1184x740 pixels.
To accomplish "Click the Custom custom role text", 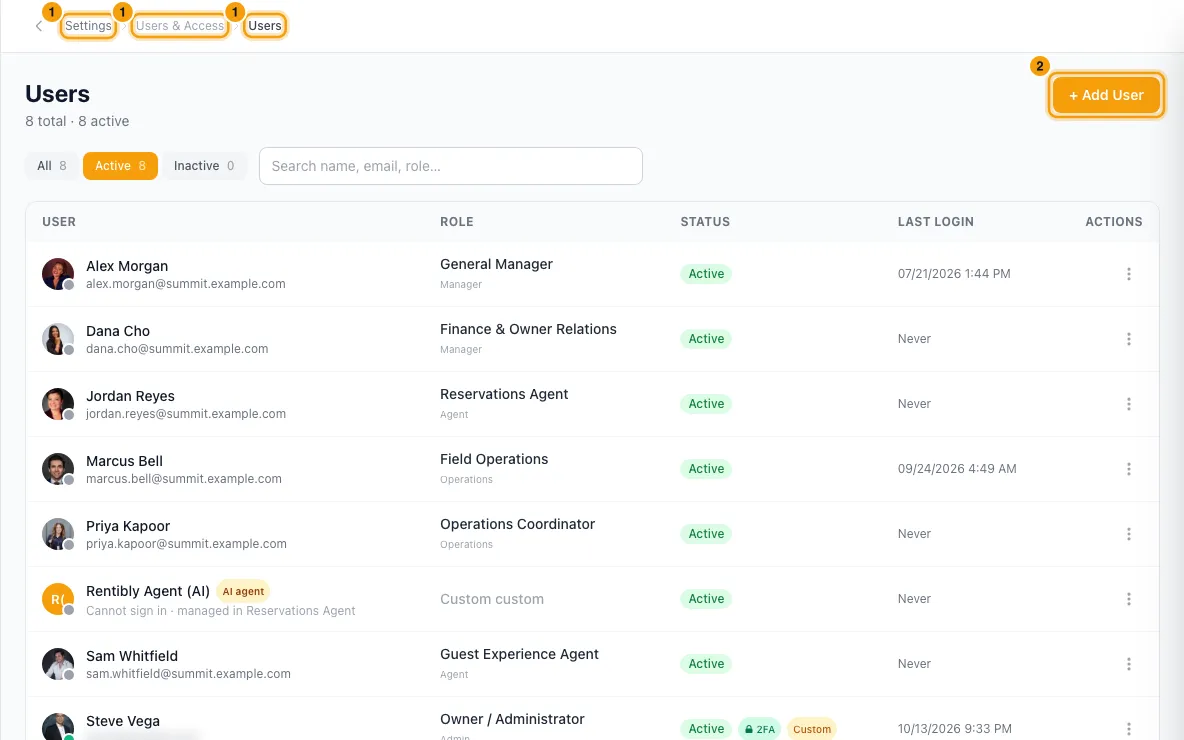I will 492,599.
